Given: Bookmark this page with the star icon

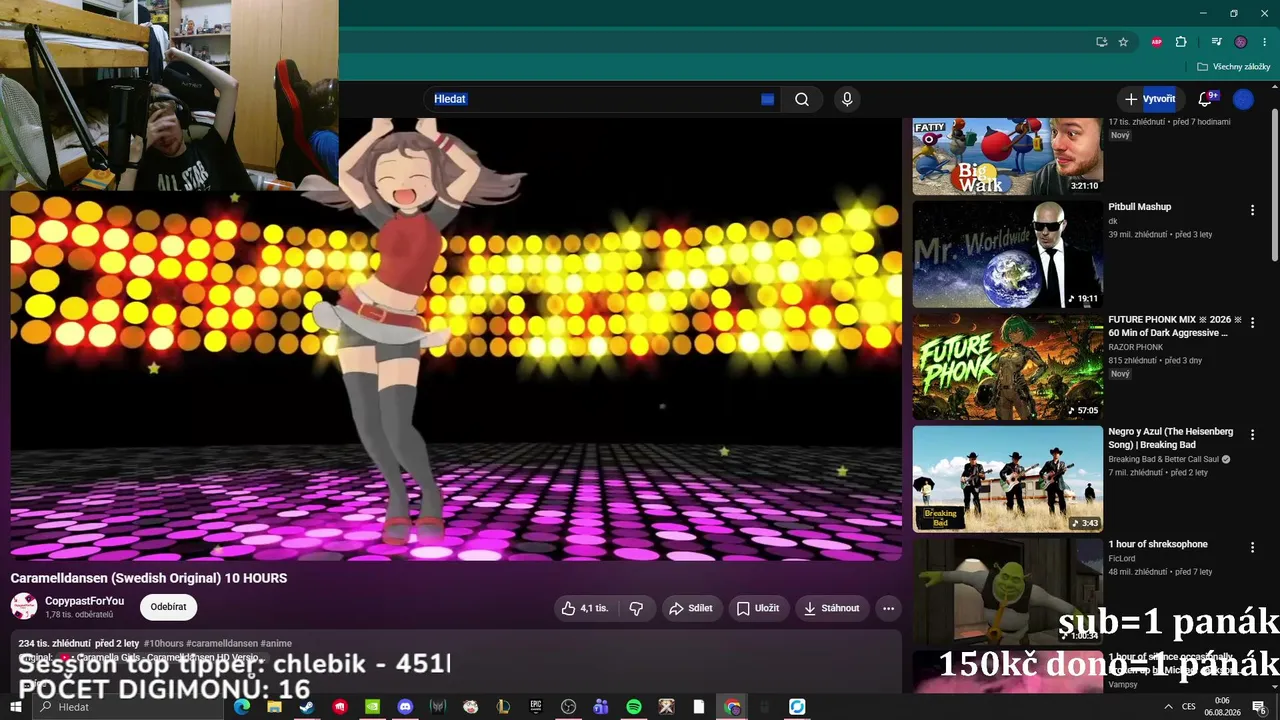Looking at the screenshot, I should pos(1123,42).
